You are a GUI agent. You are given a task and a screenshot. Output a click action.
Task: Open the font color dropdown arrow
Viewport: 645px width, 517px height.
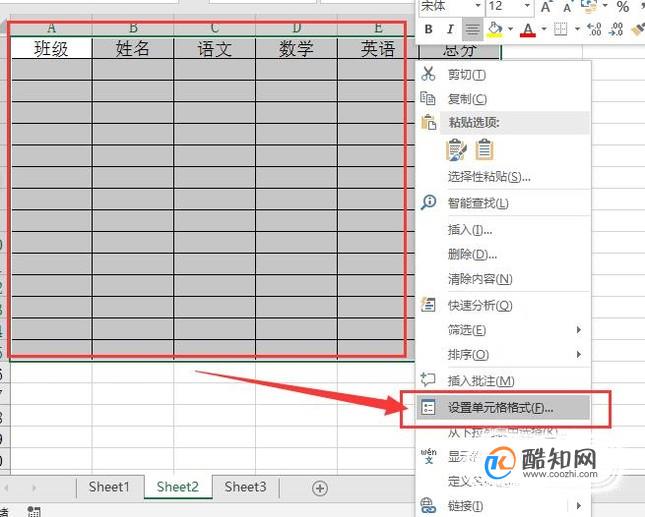tap(544, 29)
